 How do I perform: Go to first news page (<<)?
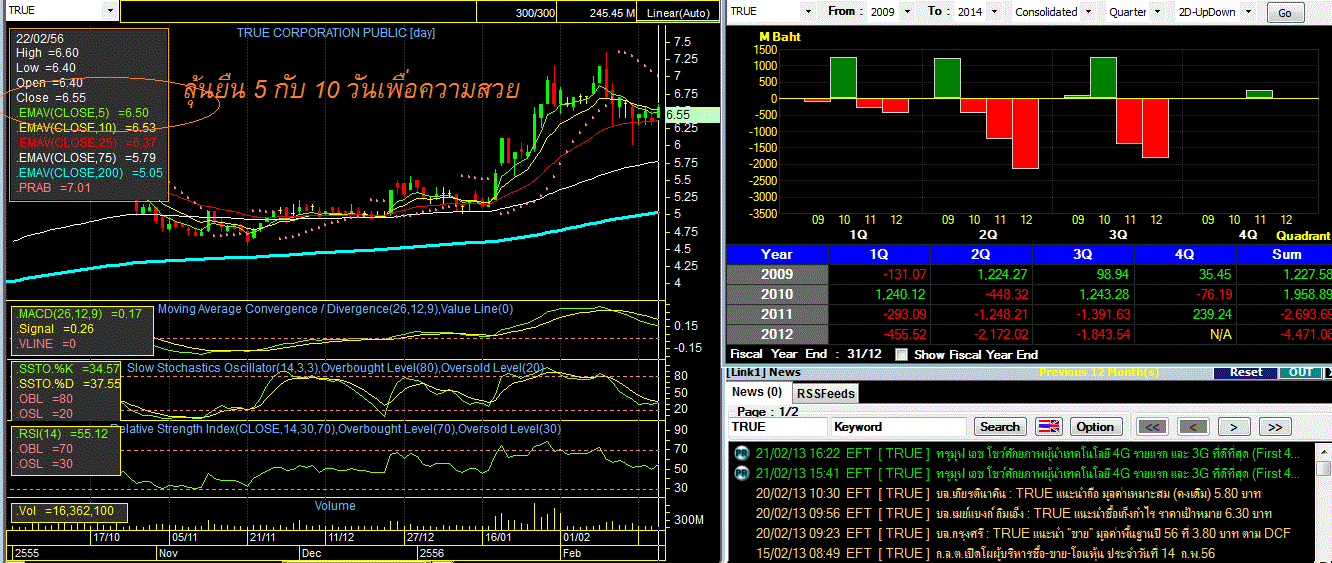pos(1152,427)
